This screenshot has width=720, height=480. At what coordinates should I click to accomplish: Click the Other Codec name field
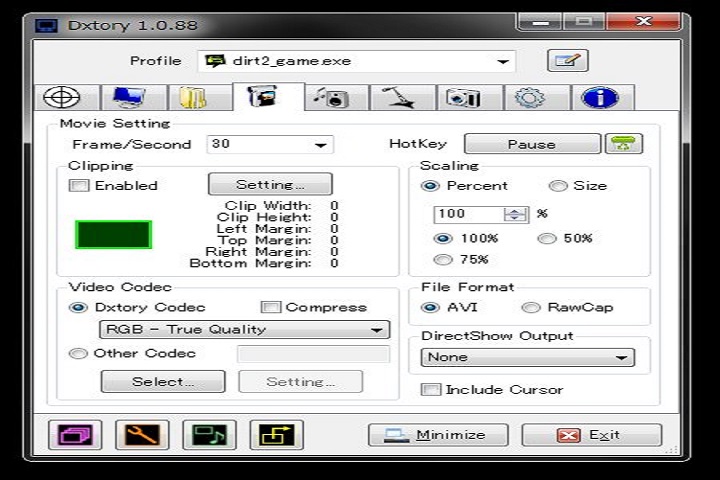314,354
